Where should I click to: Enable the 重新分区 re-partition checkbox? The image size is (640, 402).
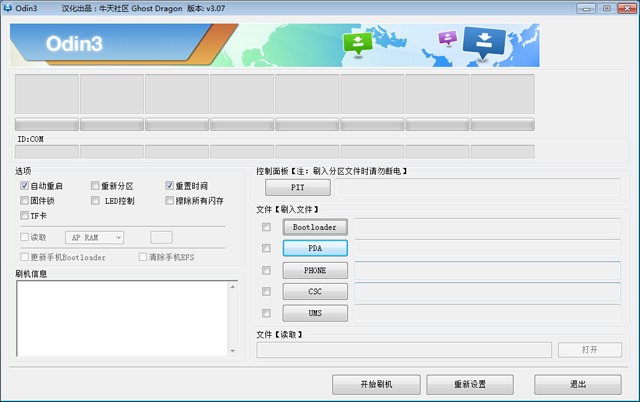point(95,186)
